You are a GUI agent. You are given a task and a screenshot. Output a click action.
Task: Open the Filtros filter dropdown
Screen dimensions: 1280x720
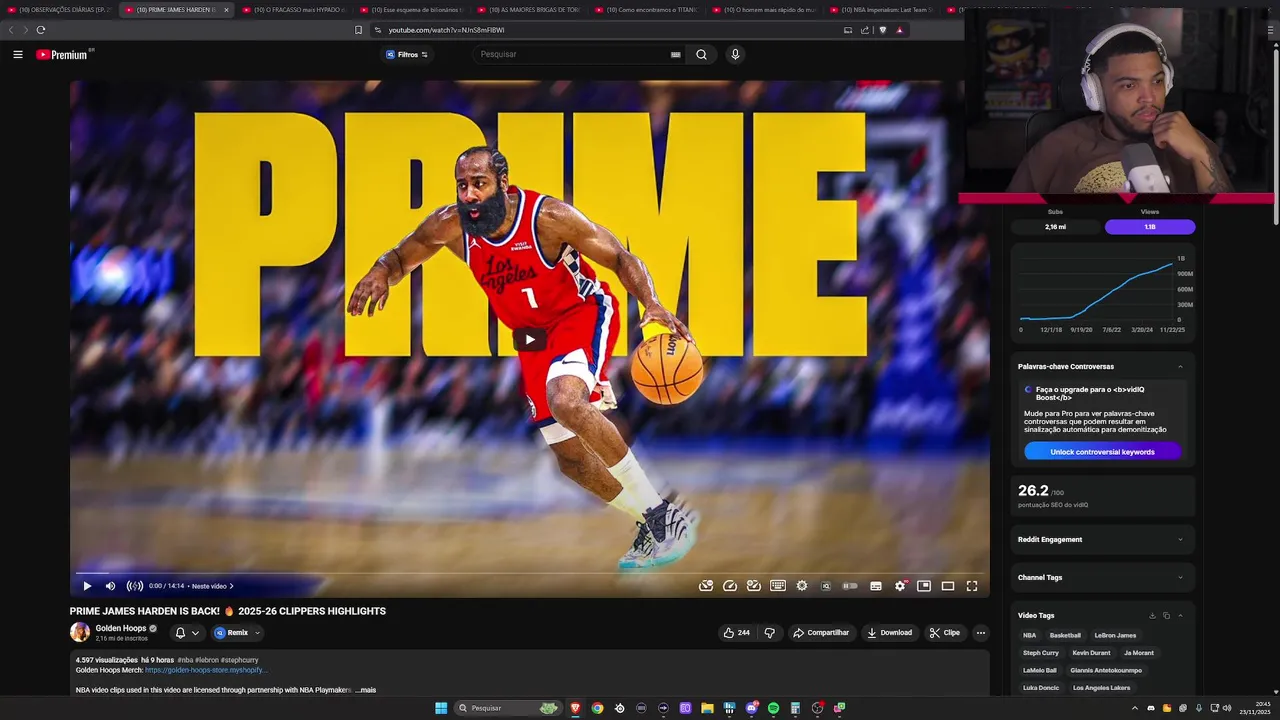[407, 55]
